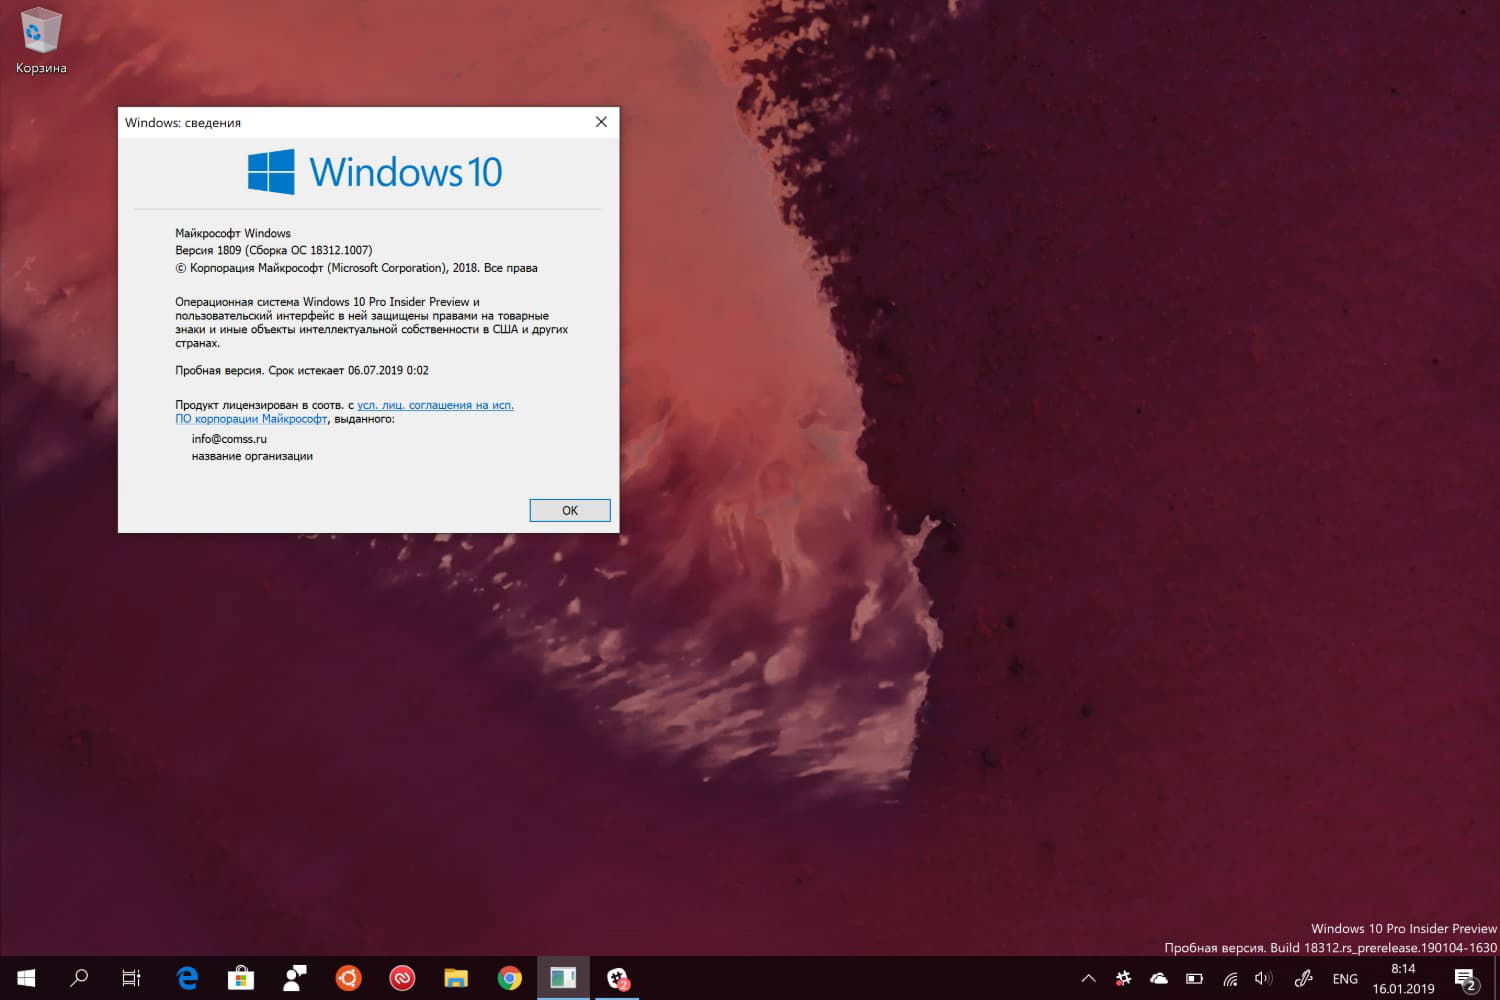1500x1000 pixels.
Task: Open Microsoft Edge from the taskbar
Action: (187, 978)
